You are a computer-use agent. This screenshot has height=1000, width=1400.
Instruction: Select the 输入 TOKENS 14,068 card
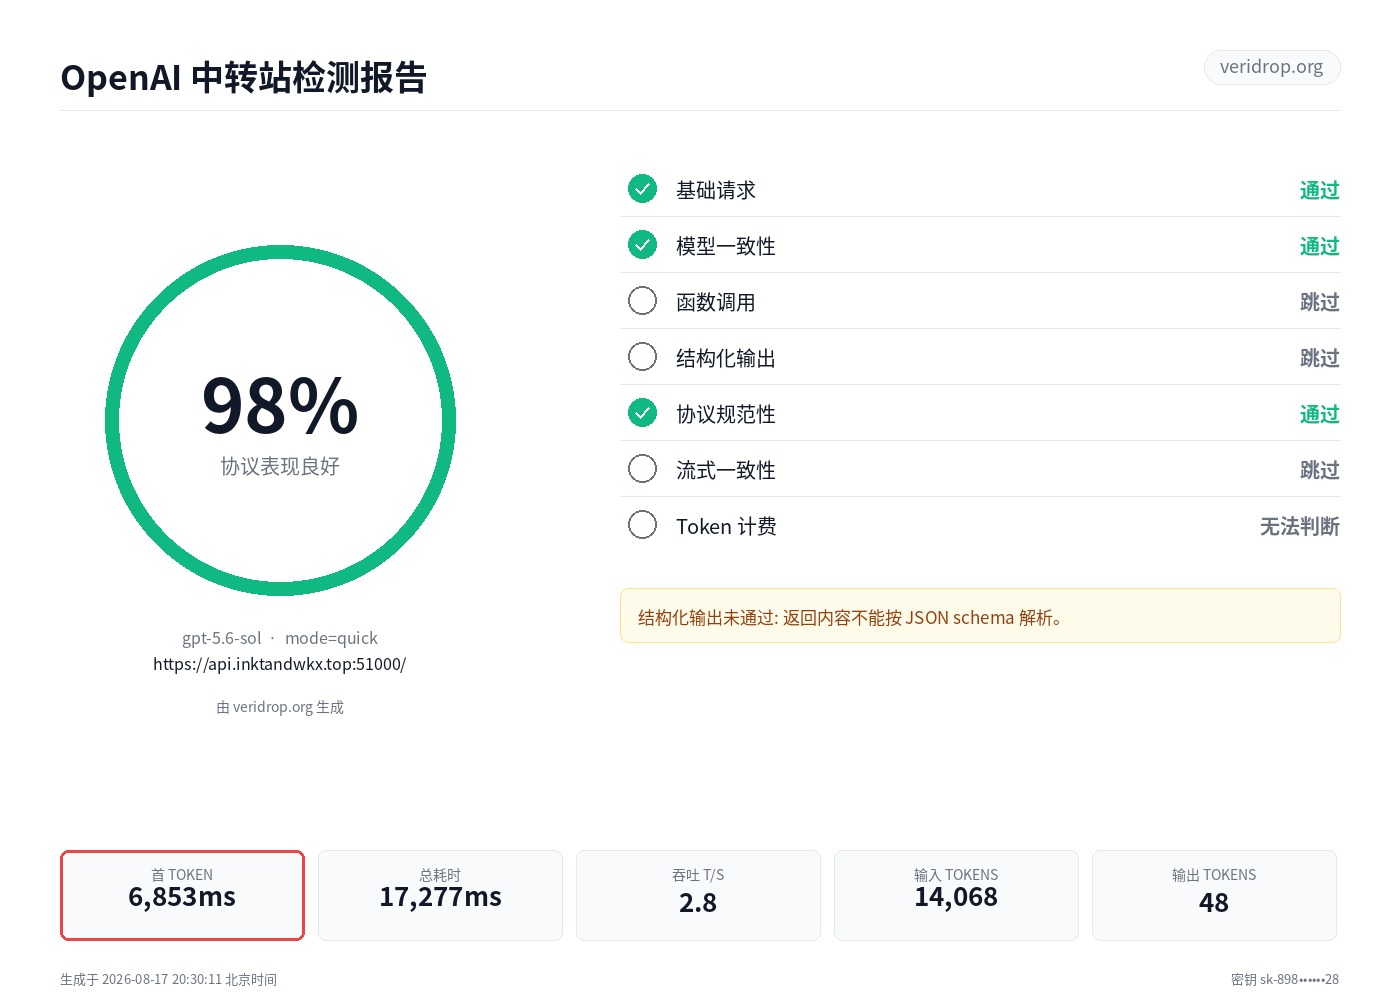(x=956, y=895)
